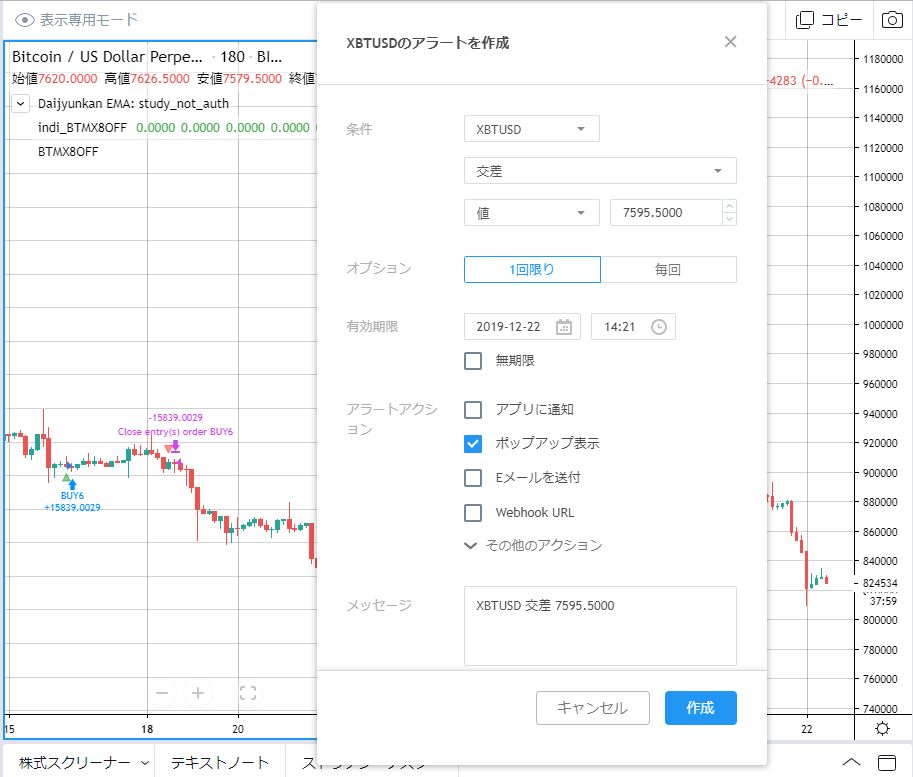913x777 pixels.
Task: Click the clock icon in time field
Action: pyautogui.click(x=658, y=327)
